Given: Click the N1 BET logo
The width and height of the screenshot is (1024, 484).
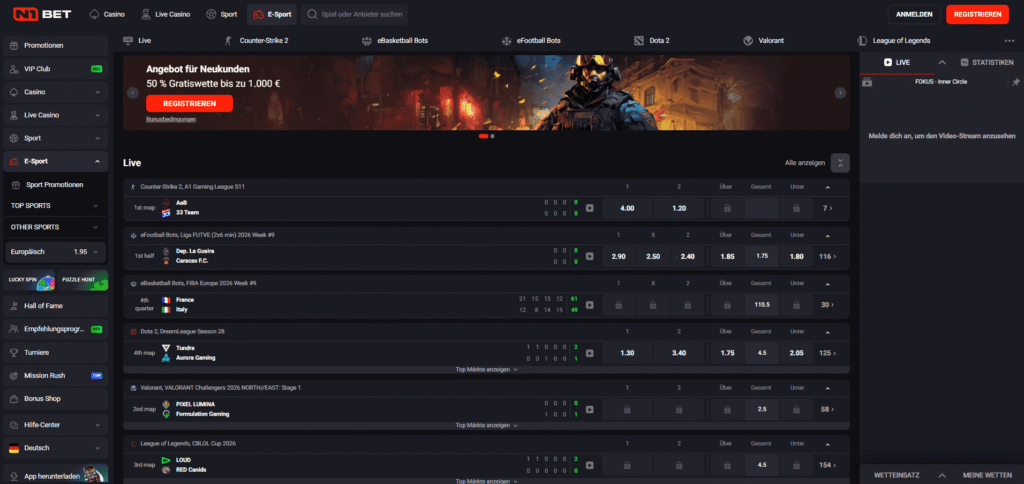Looking at the screenshot, I should (x=41, y=14).
